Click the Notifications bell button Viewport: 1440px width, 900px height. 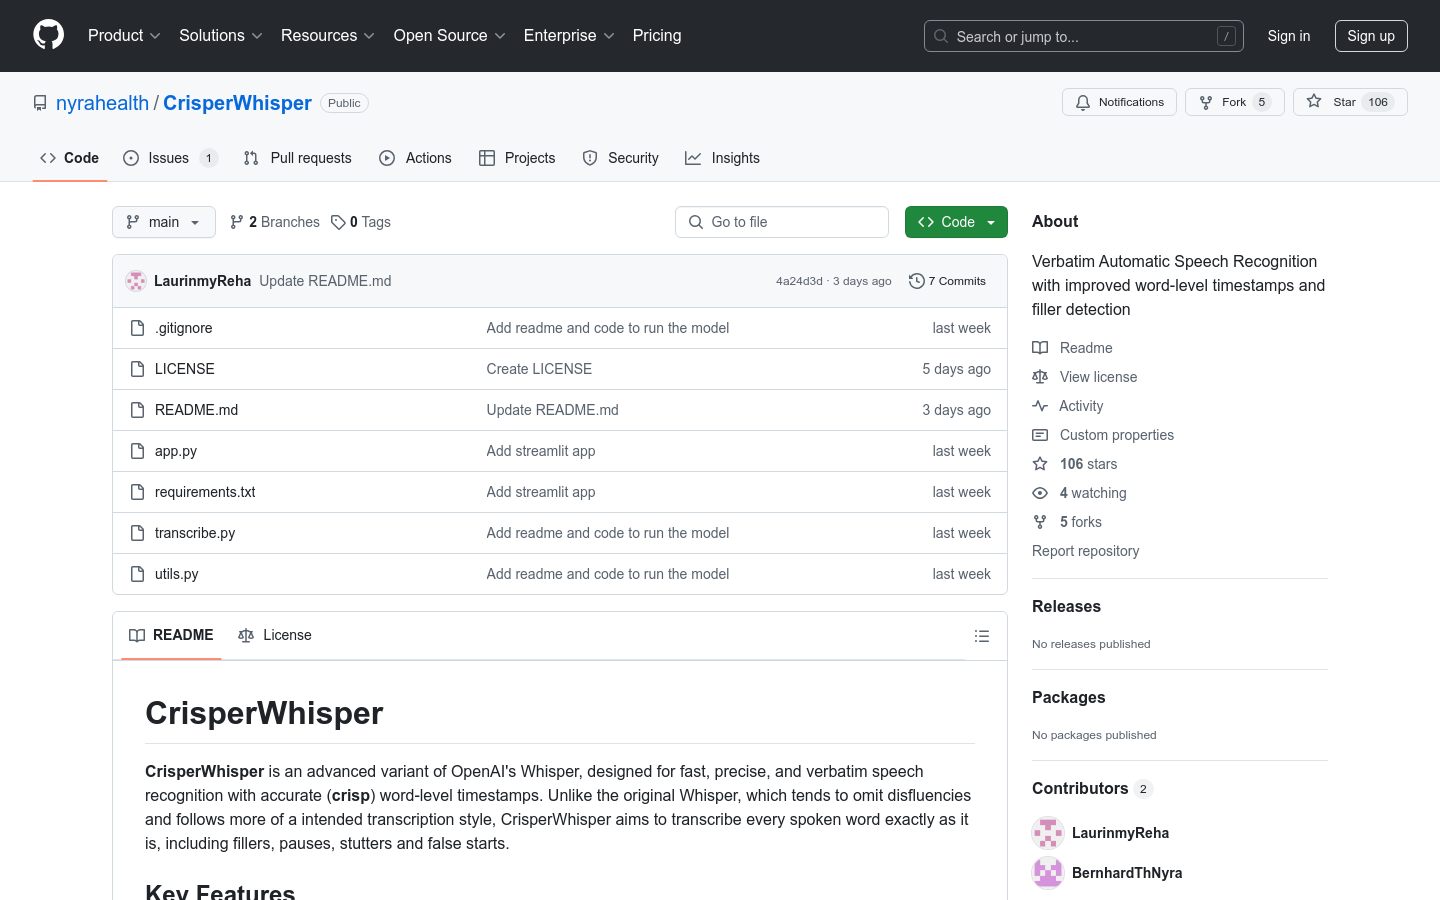click(1119, 102)
